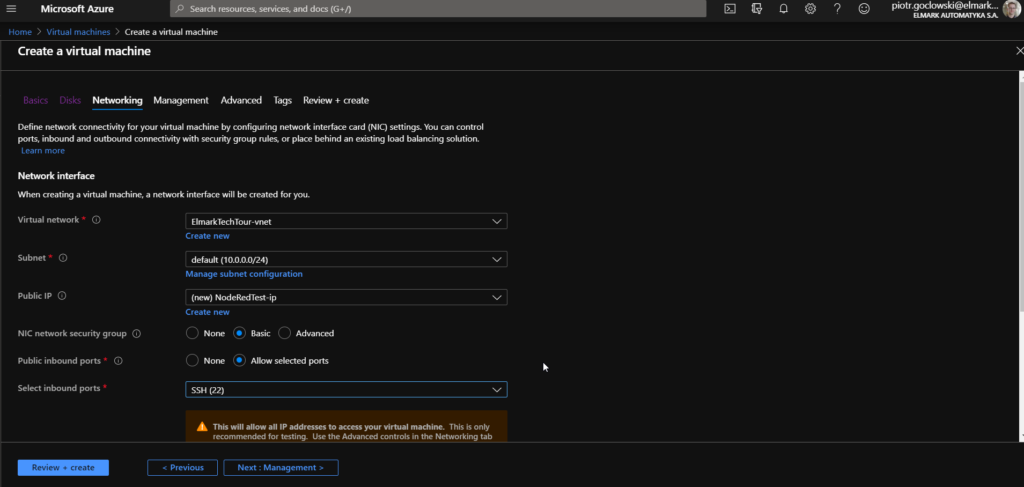The height and width of the screenshot is (487, 1024).
Task: Click the user account avatar
Action: click(1012, 9)
